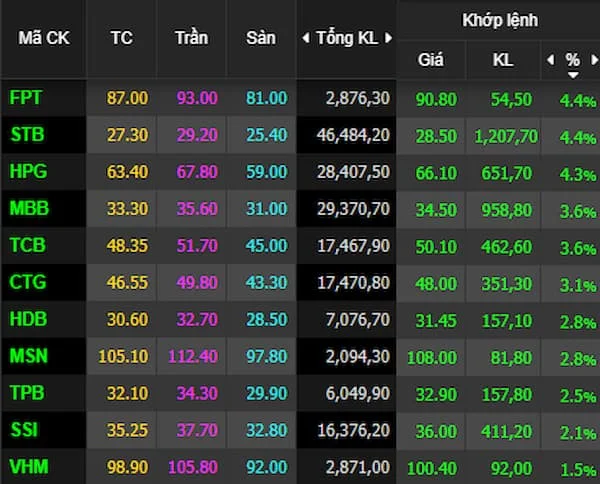Viewport: 600px width, 484px height.
Task: Select STB total volume 46,484,20
Action: (353, 135)
